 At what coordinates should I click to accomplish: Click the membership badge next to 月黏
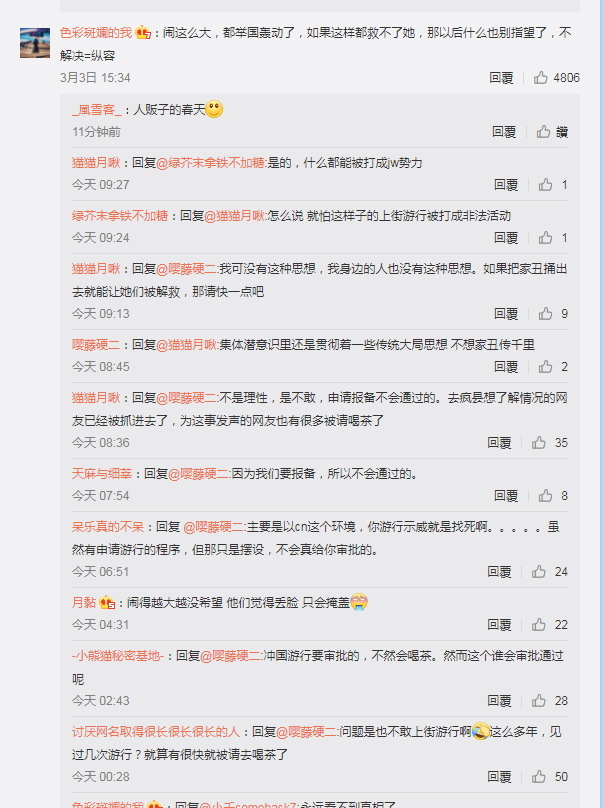pos(107,602)
